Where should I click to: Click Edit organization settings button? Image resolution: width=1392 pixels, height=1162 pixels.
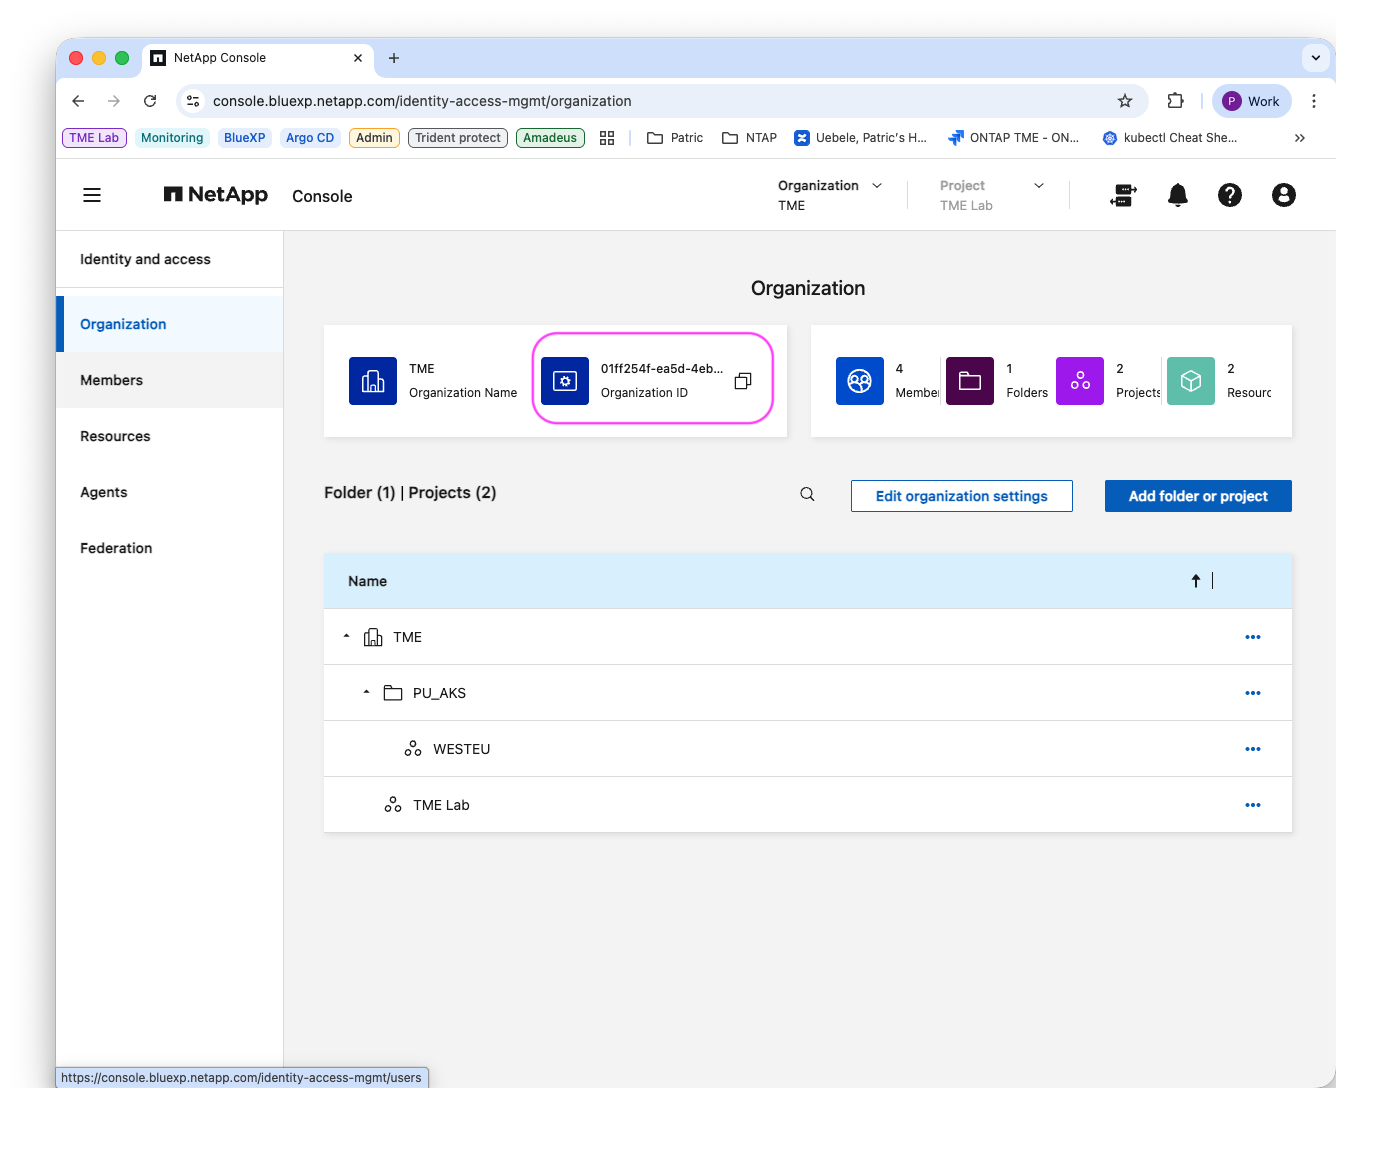click(962, 496)
